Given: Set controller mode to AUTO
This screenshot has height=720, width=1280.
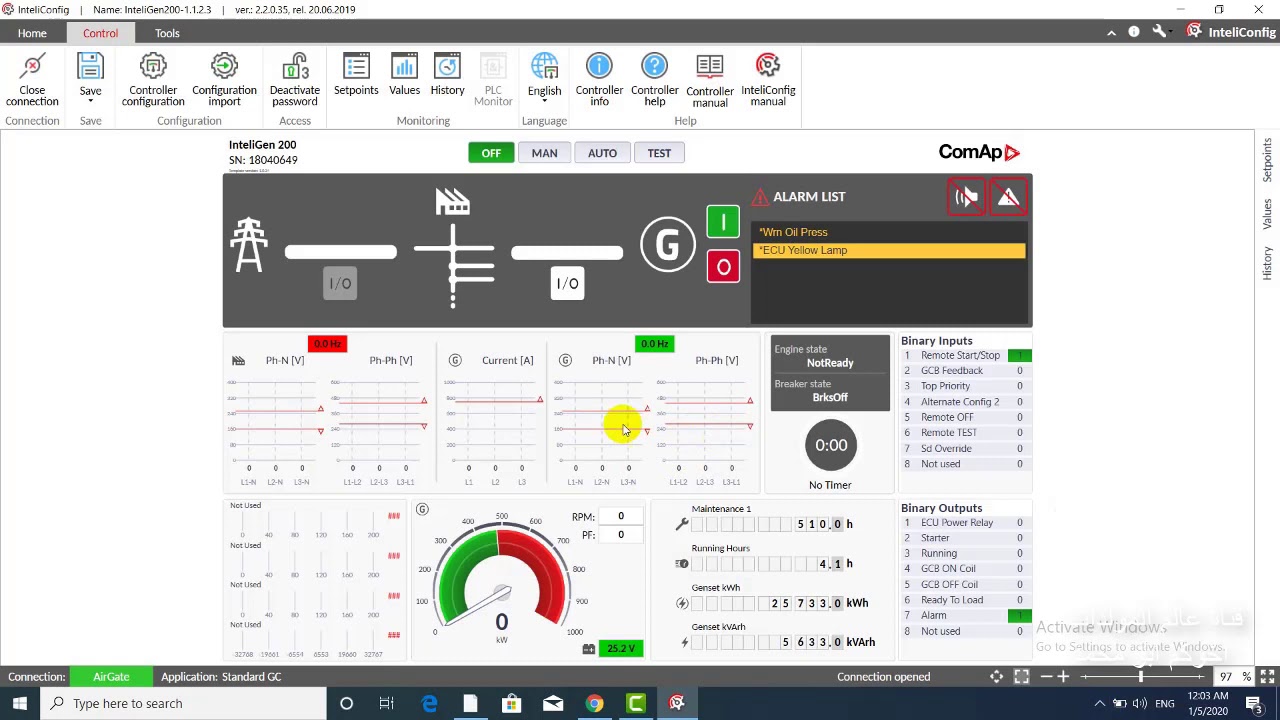Looking at the screenshot, I should click(x=602, y=153).
